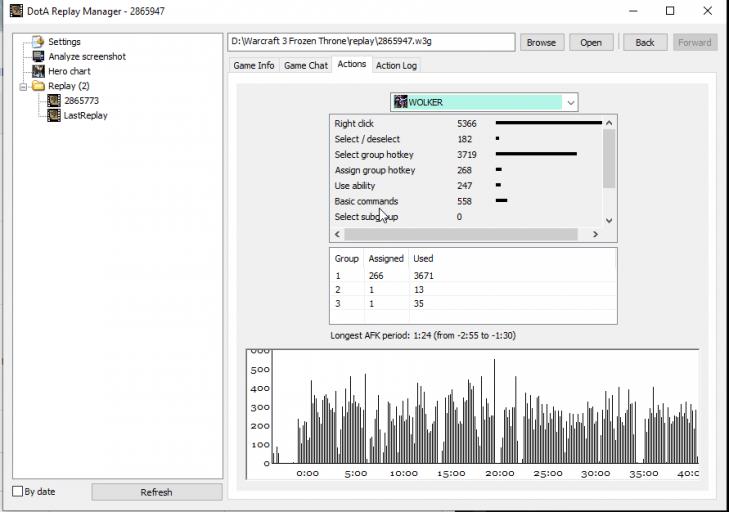Click the 20:00 label on the chart
Screen dimensions: 729x512
(x=500, y=473)
